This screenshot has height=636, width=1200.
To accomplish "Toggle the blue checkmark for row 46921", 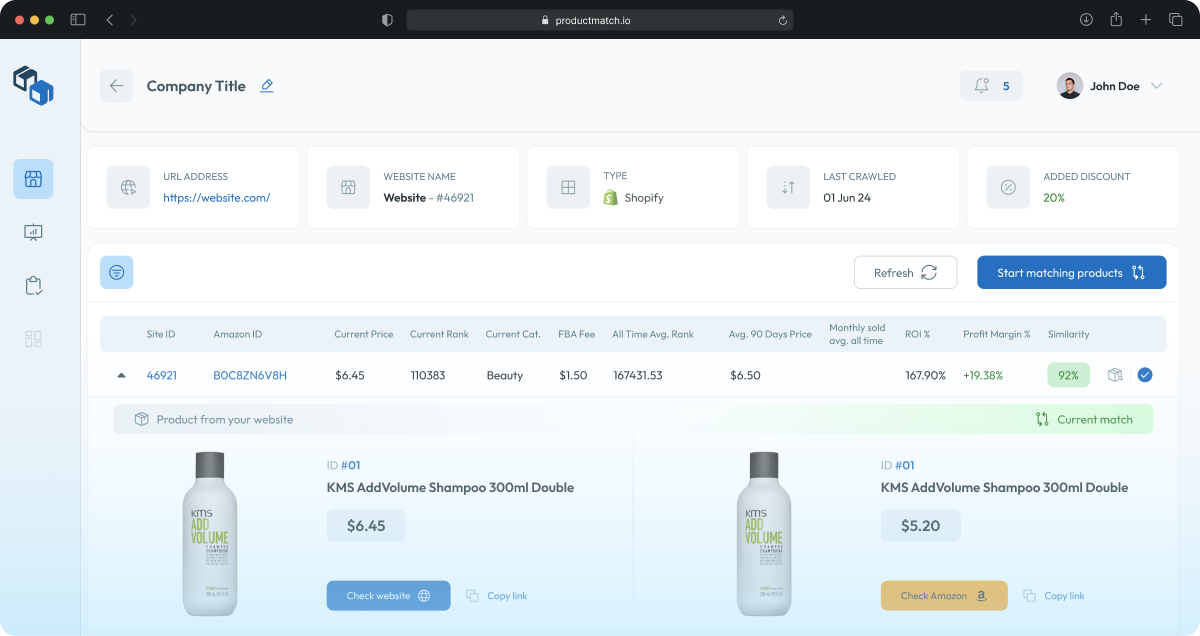I will click(1145, 375).
